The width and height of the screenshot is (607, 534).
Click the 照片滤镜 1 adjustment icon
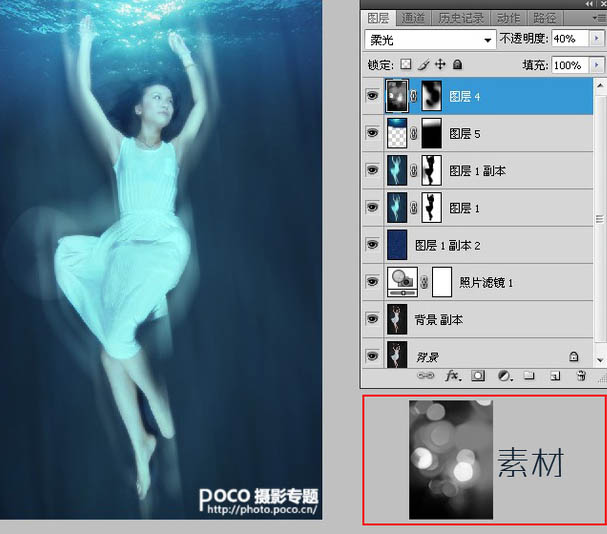click(x=402, y=282)
